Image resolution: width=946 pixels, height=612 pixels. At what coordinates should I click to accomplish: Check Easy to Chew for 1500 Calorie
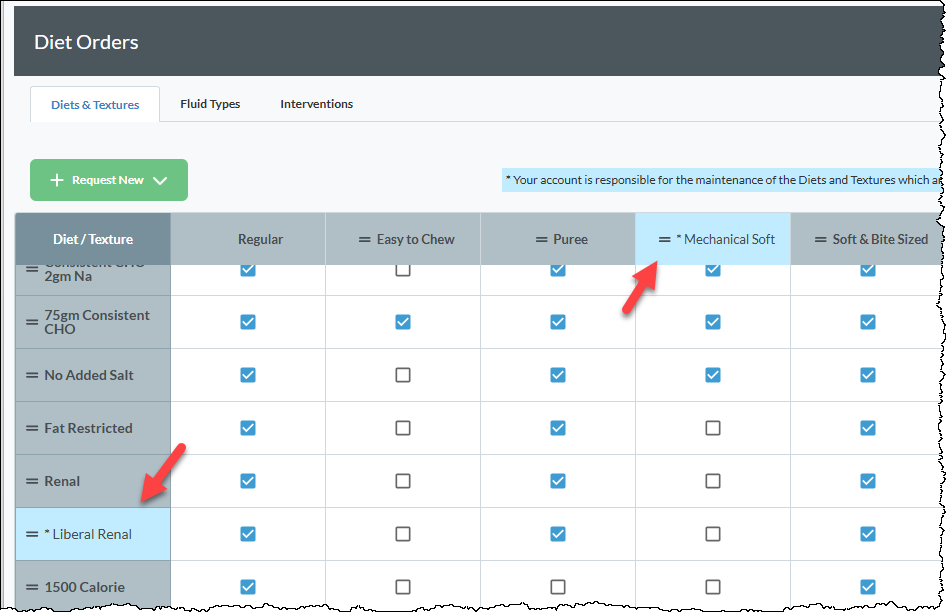(403, 587)
